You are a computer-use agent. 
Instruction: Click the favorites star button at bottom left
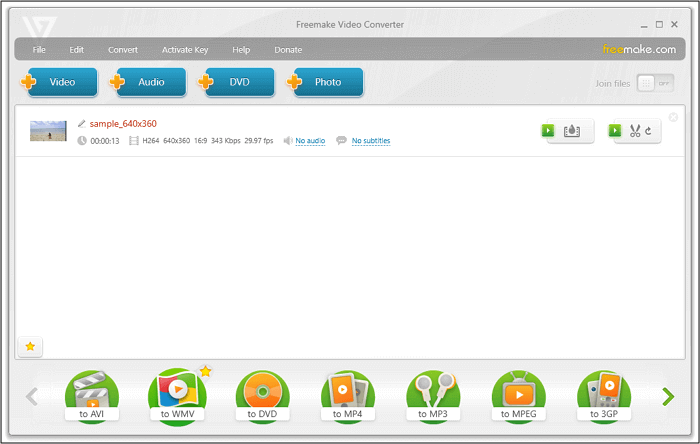30,346
